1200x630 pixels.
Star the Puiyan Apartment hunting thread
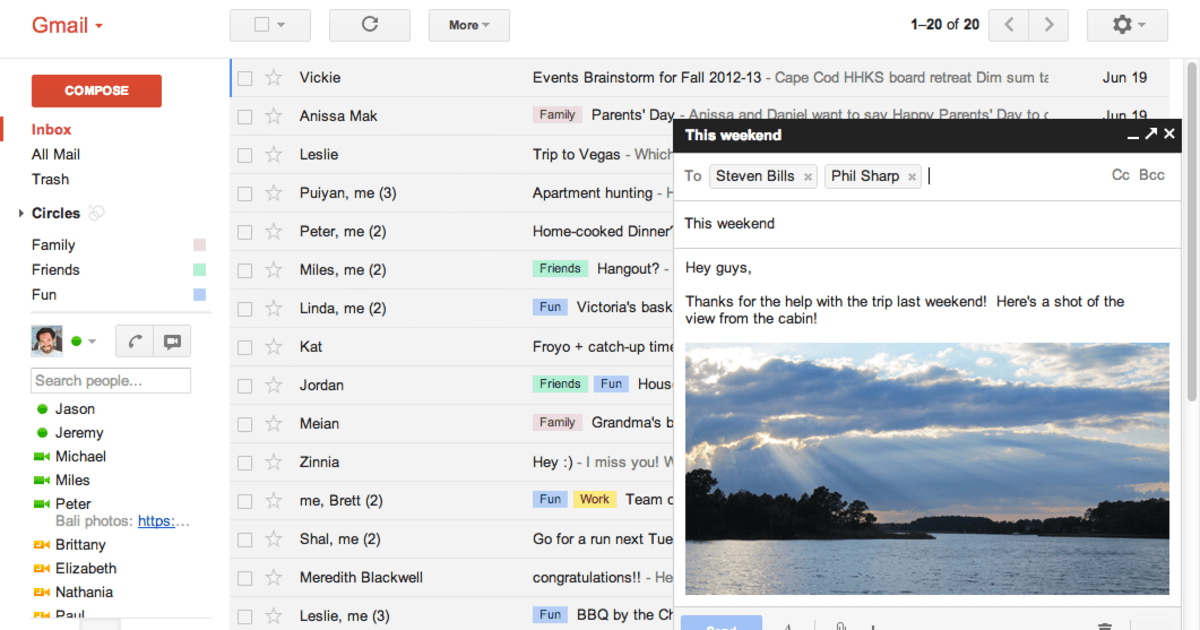click(273, 193)
